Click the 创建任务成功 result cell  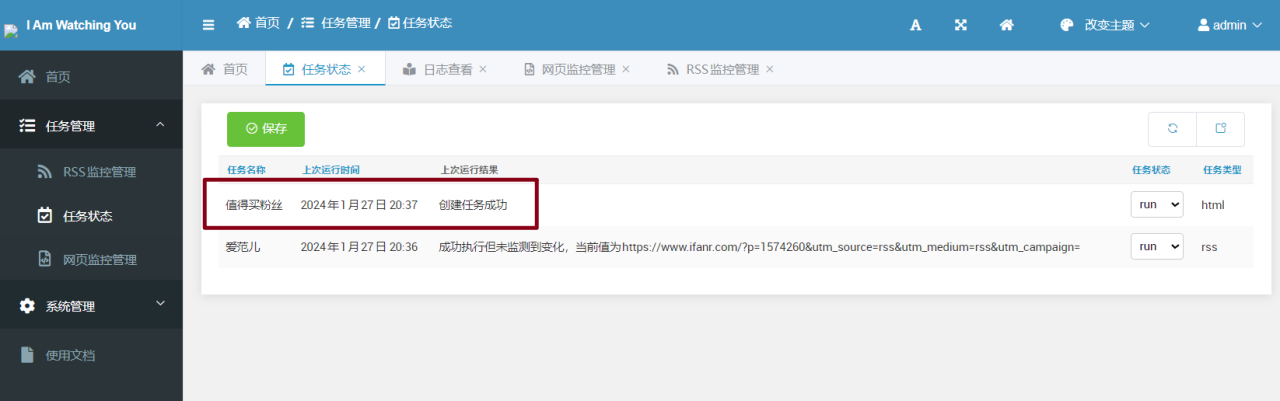click(473, 205)
